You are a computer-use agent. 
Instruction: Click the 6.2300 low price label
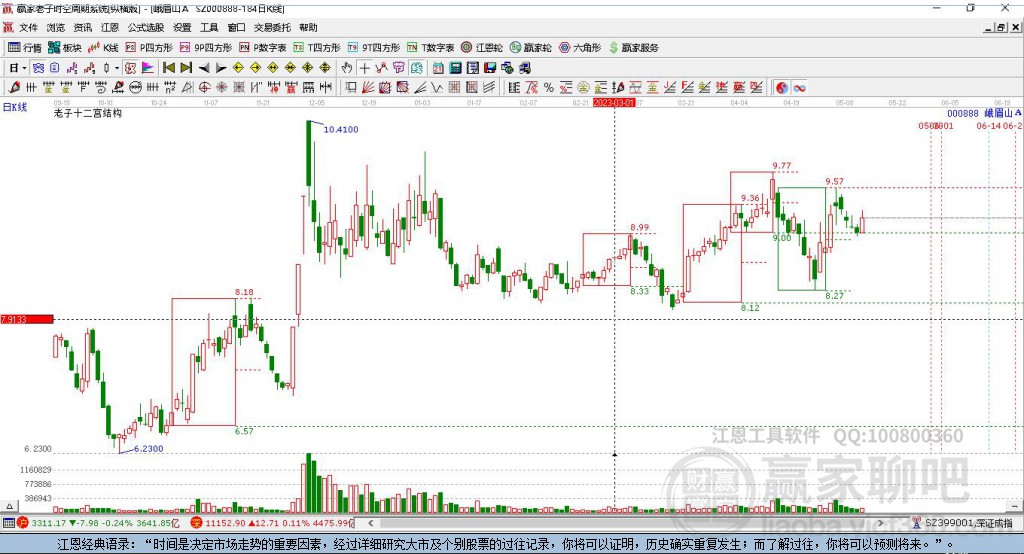click(149, 449)
